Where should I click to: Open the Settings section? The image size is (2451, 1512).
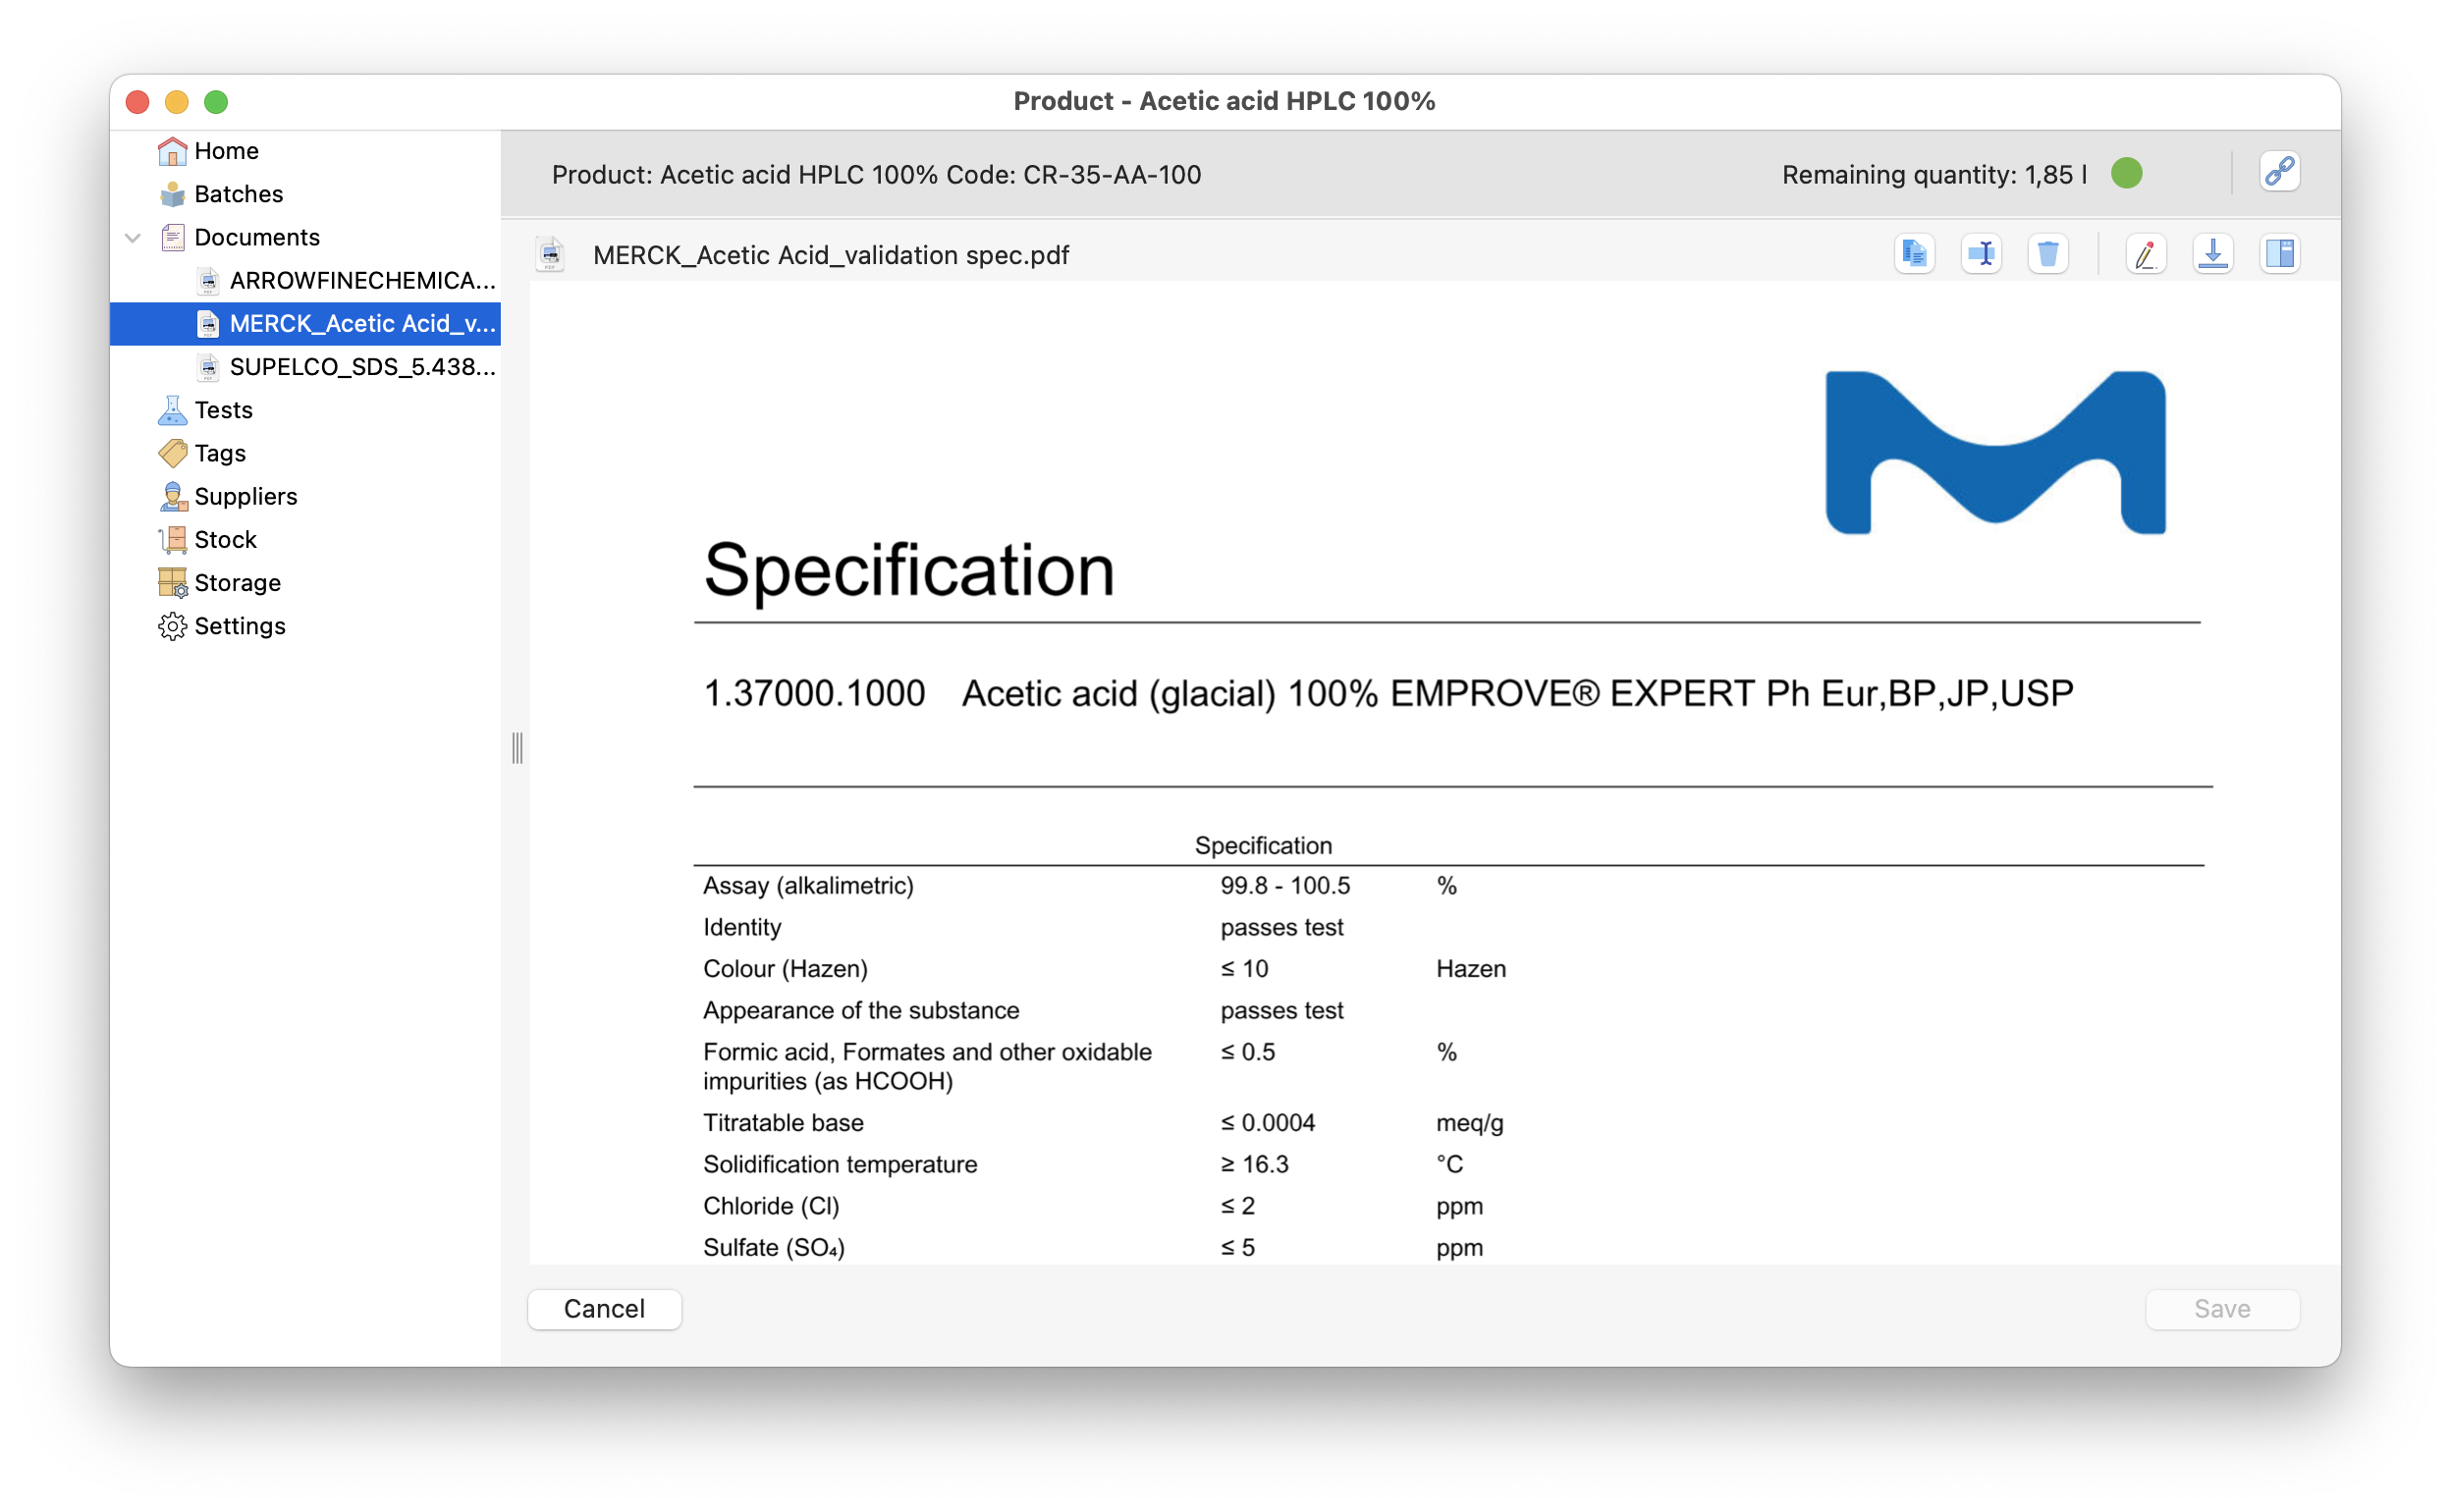240,626
